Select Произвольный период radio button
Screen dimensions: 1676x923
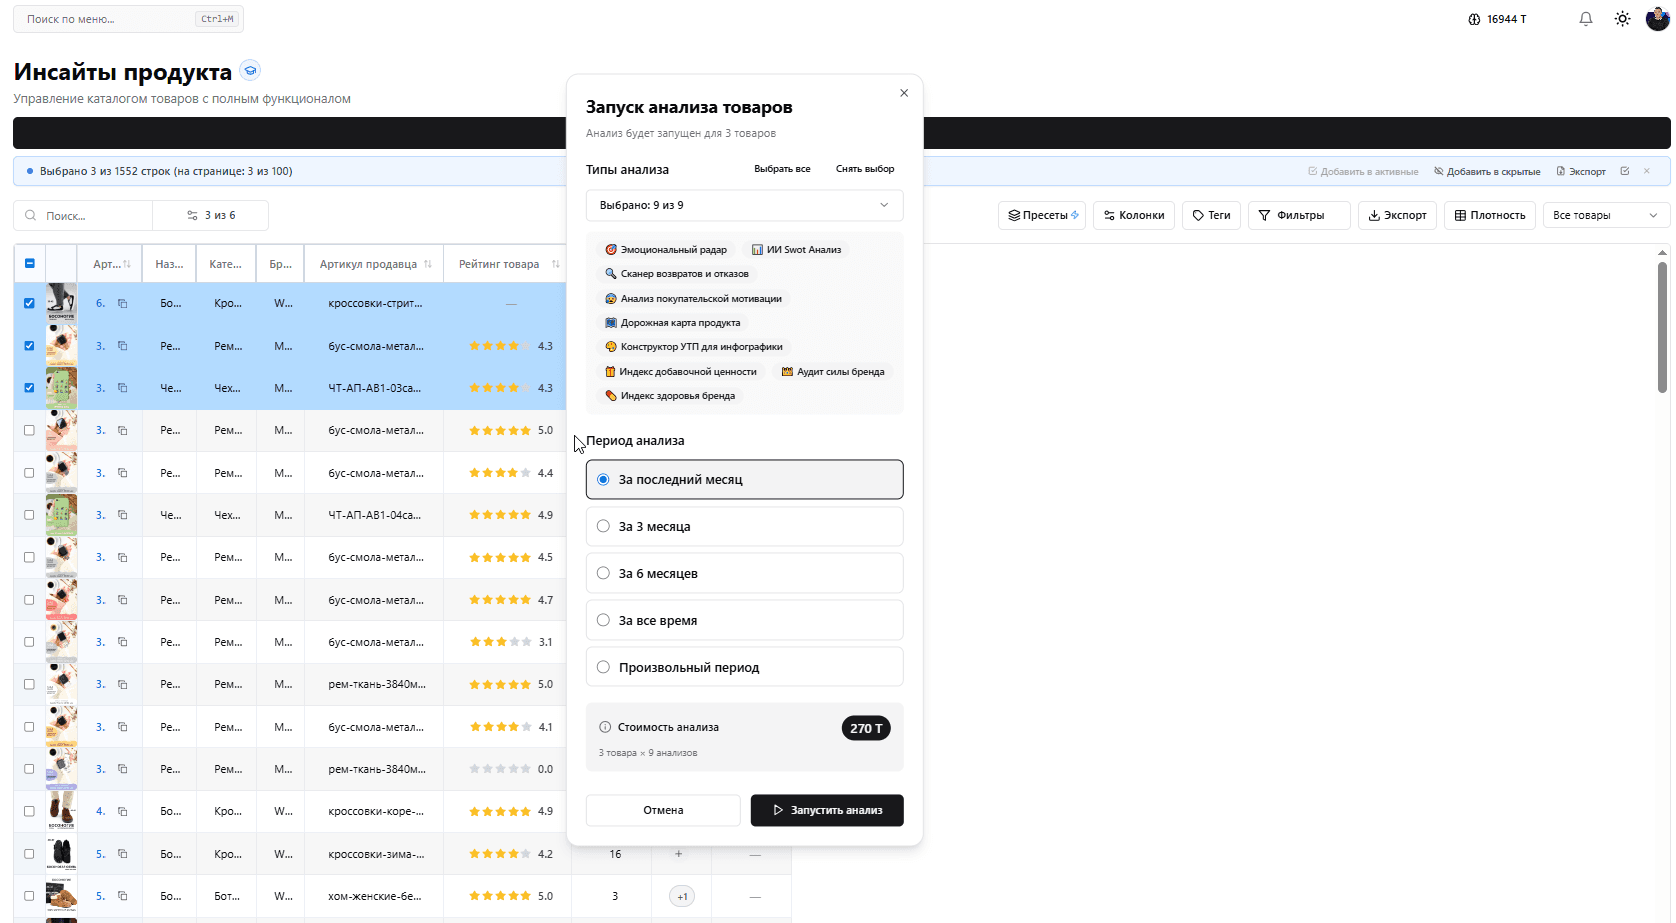(x=603, y=667)
